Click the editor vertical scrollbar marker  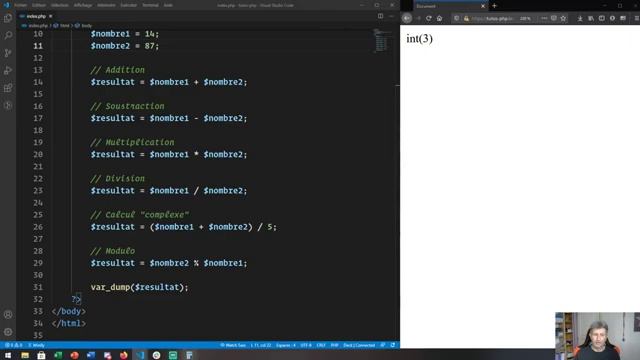(x=398, y=85)
